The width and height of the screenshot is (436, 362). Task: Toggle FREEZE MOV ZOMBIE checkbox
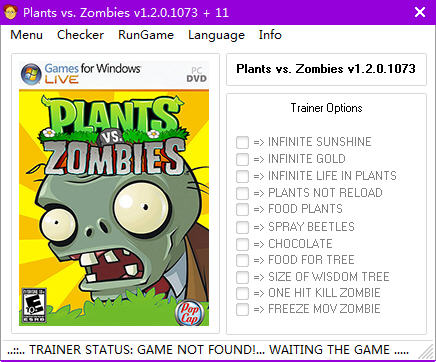tap(242, 309)
